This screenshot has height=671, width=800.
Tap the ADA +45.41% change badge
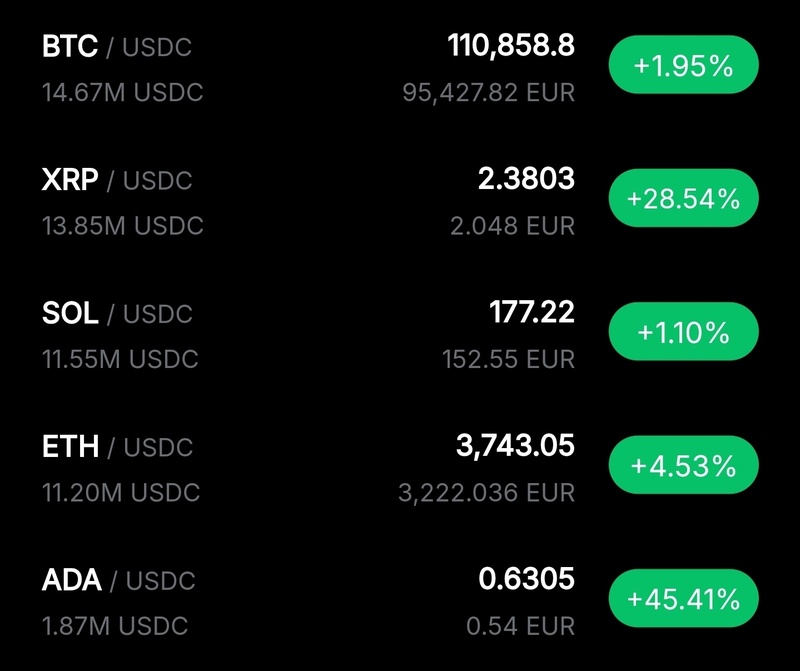pos(684,598)
